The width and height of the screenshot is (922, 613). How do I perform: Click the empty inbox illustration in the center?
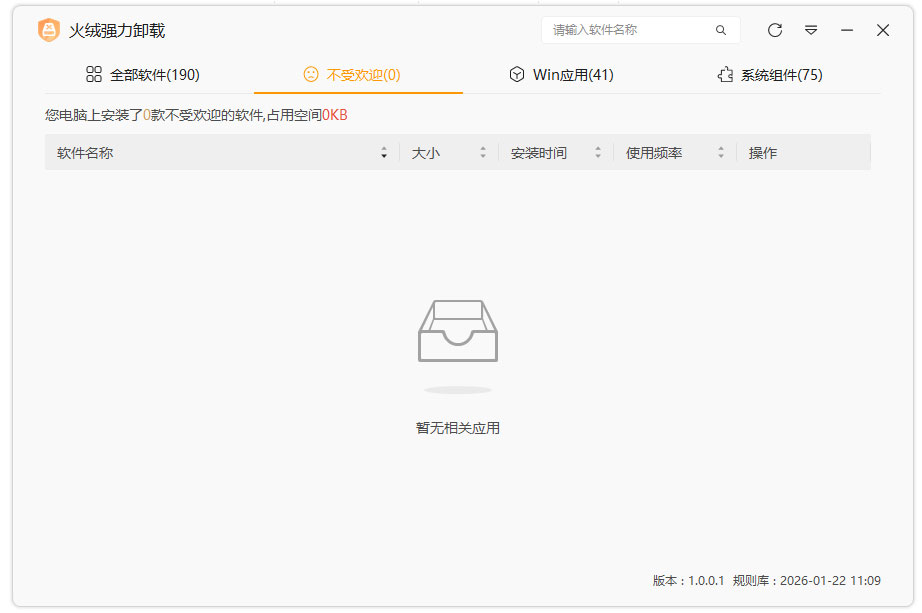[458, 330]
